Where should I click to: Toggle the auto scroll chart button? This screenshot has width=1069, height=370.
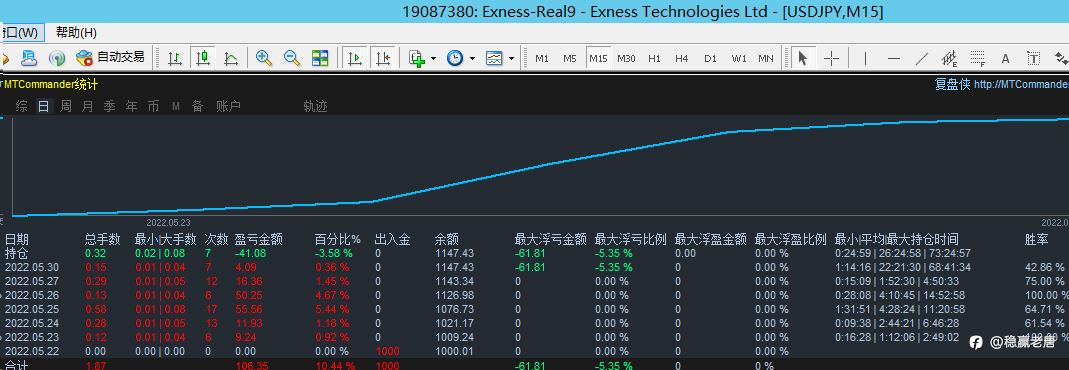[x=354, y=58]
